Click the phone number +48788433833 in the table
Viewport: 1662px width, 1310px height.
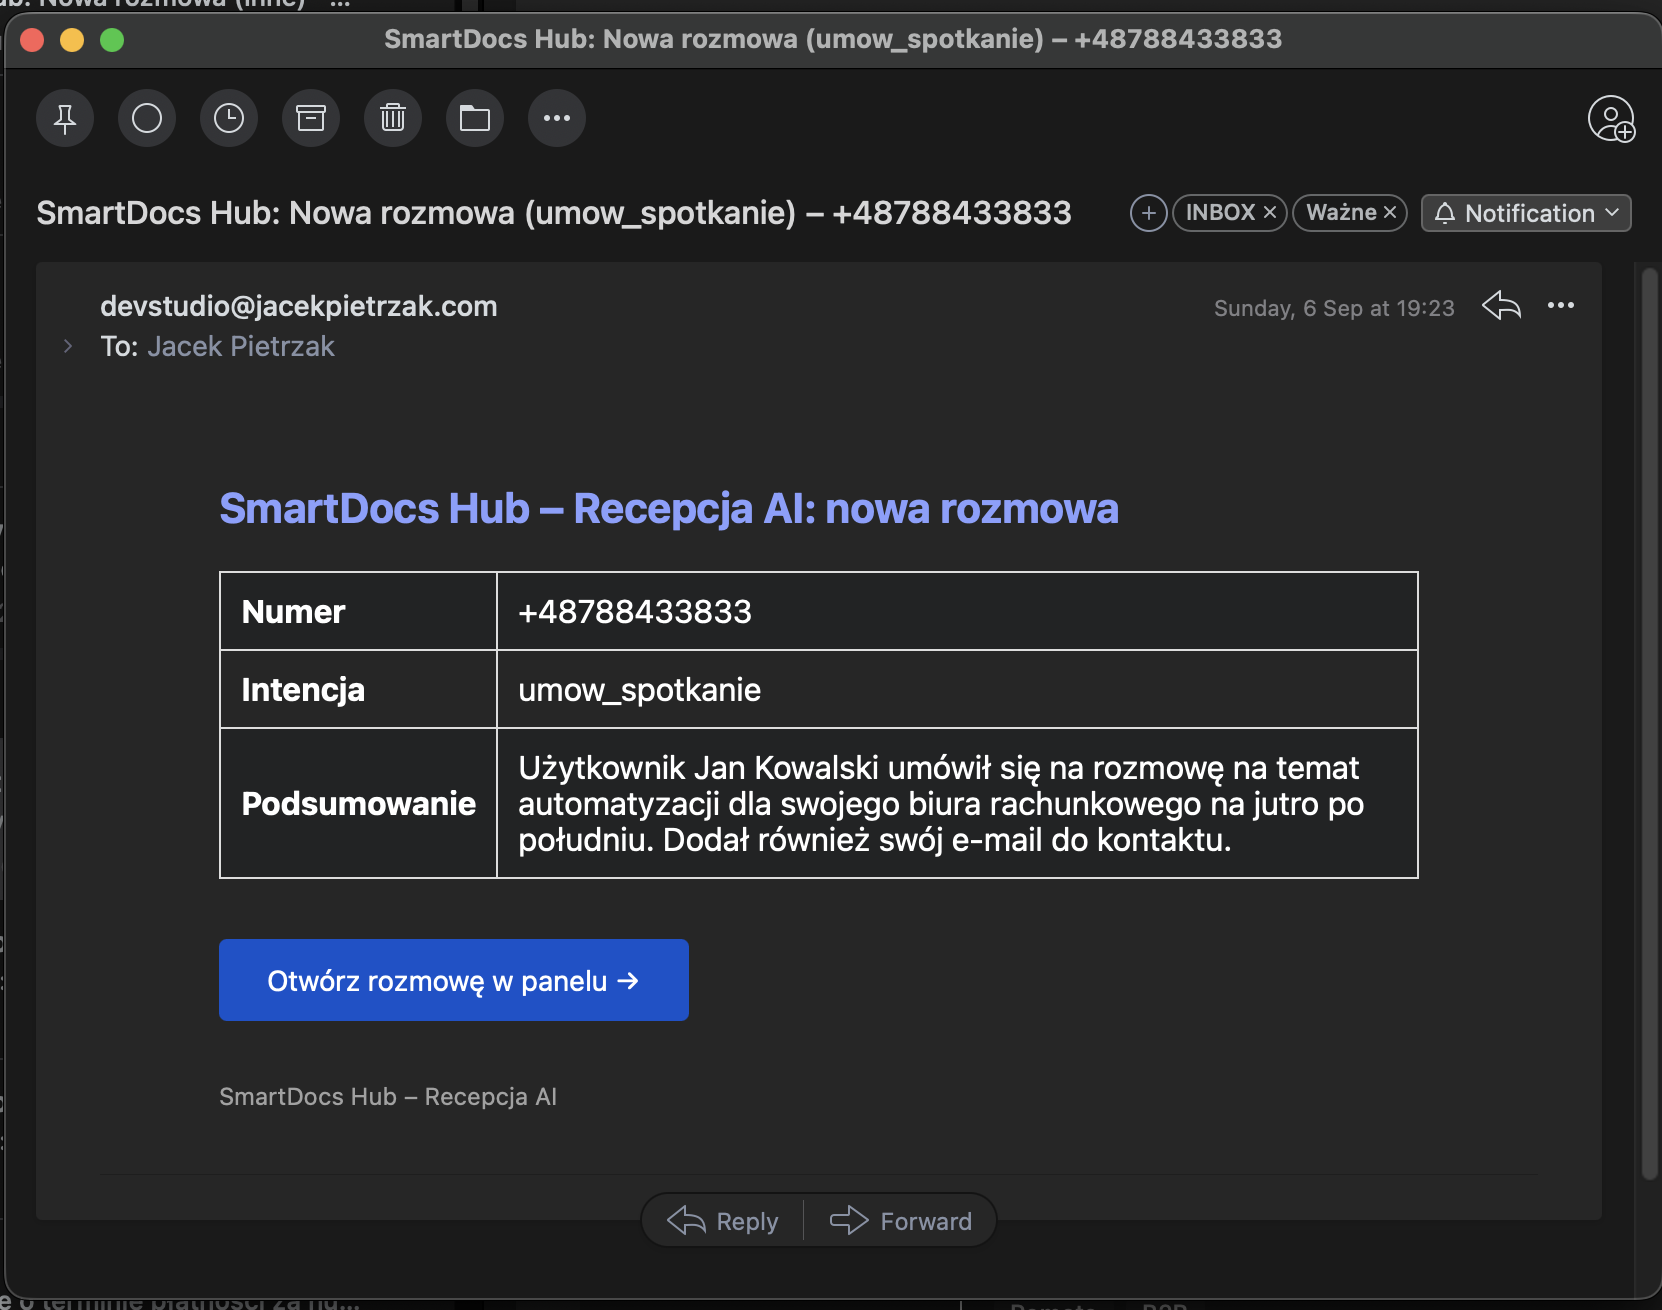635,612
